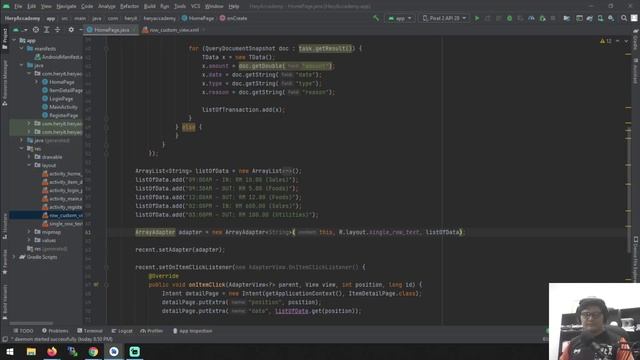This screenshot has height=360, width=640.
Task: Click the Project tree horizontal scrollbar
Action: click(31, 323)
